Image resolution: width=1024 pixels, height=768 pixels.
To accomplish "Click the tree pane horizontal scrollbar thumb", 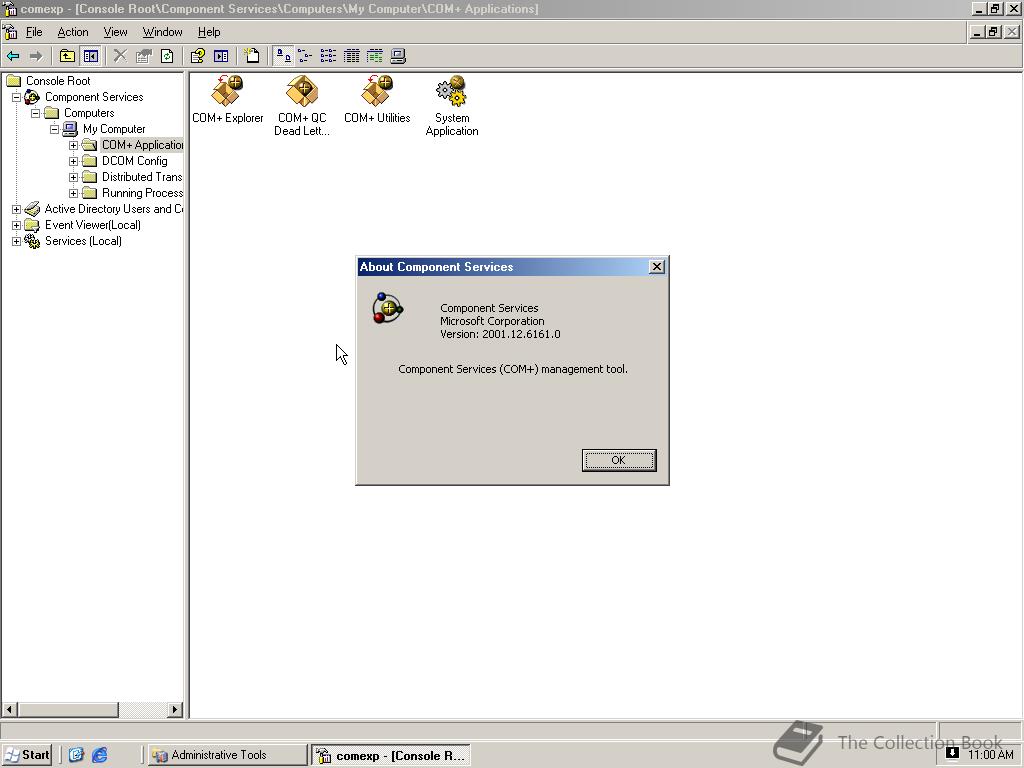I will (x=68, y=709).
